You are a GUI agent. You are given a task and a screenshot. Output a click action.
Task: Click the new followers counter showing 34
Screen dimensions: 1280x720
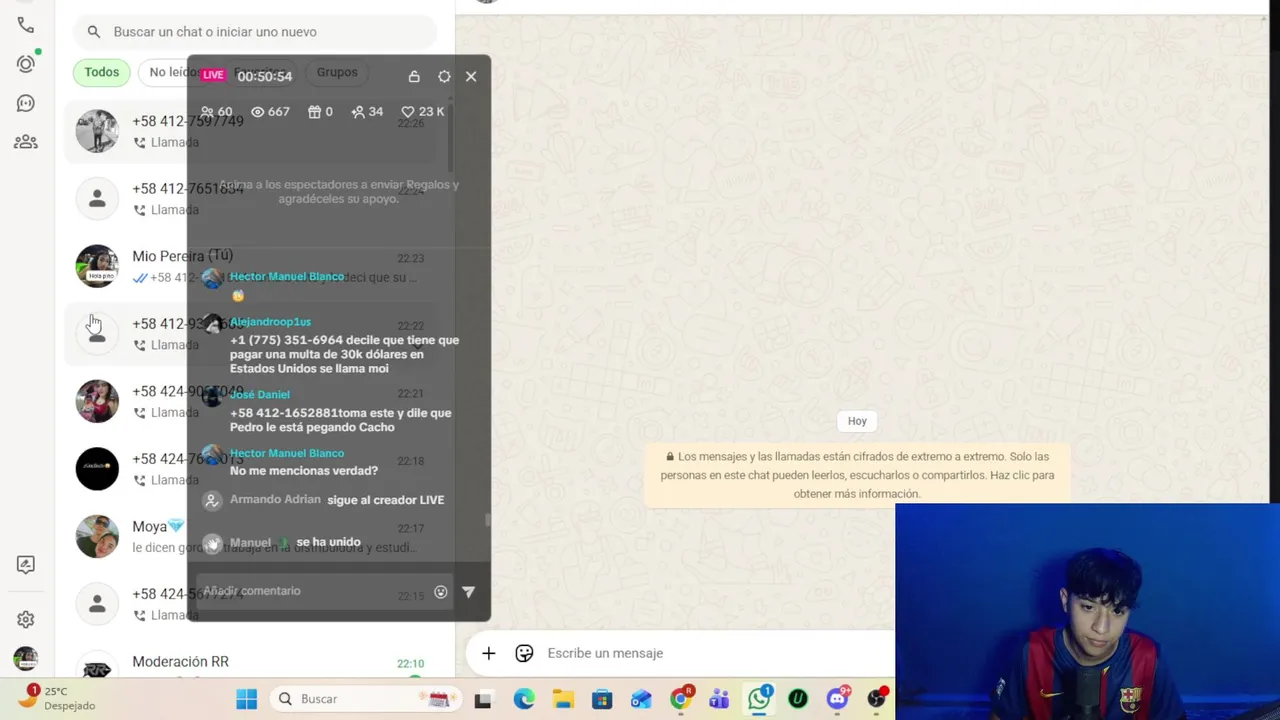pos(367,112)
